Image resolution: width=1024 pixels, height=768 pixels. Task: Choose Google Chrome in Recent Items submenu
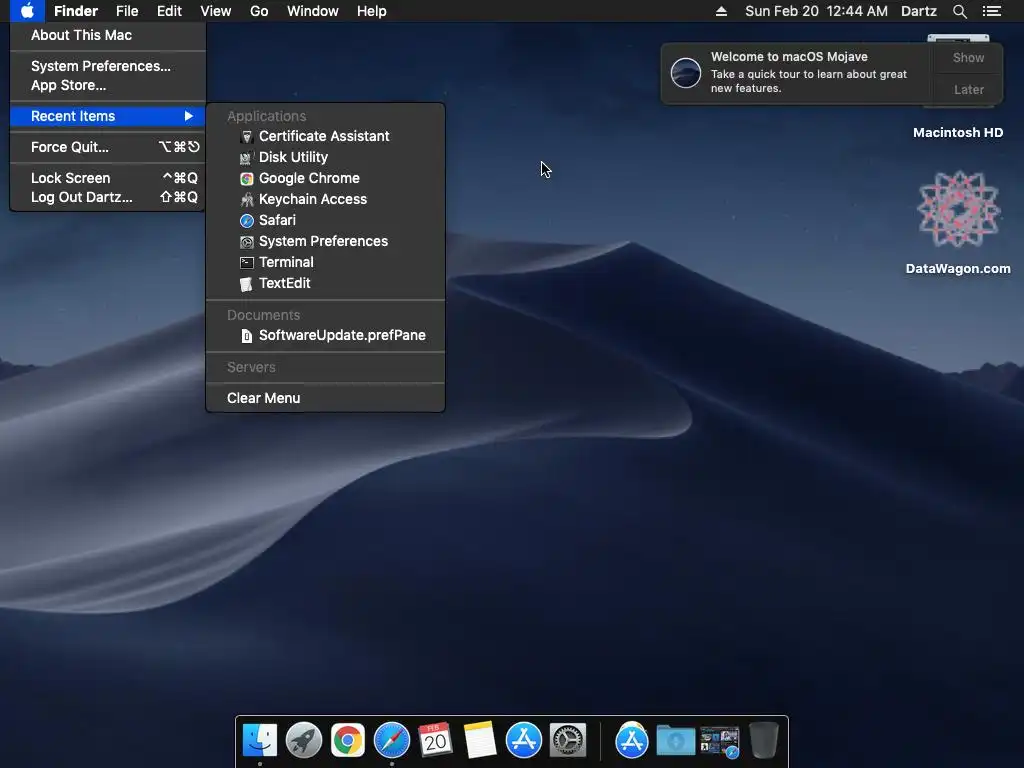325,178
